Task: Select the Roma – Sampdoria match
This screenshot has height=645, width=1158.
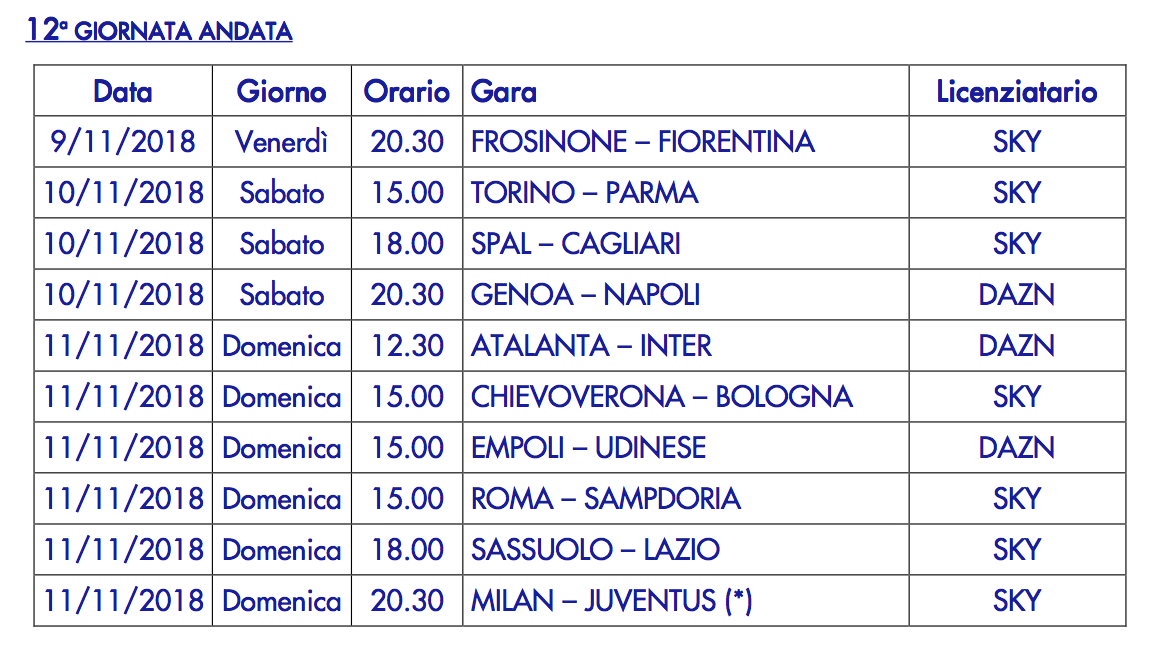Action: coord(605,499)
